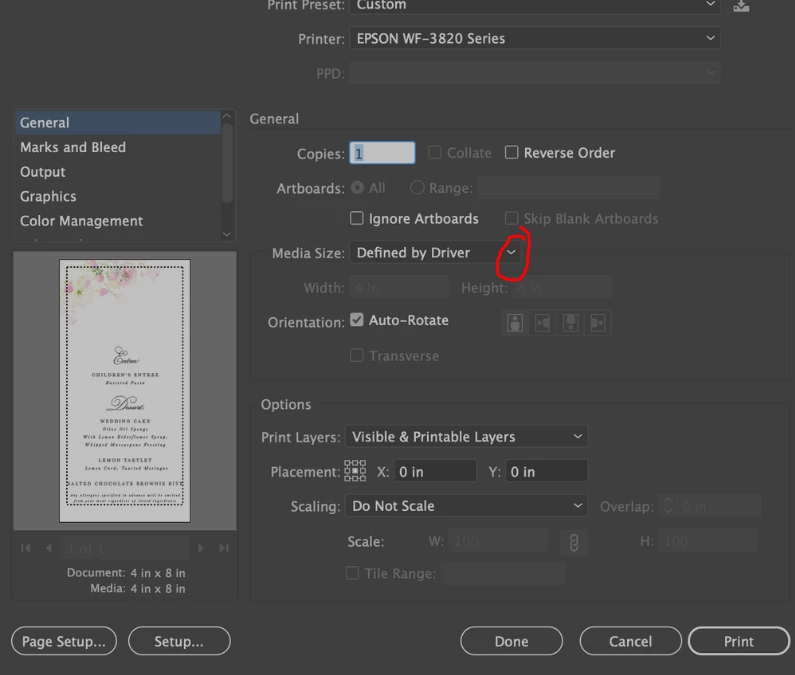
Task: Go to previous artboard in preview
Action: (x=49, y=548)
